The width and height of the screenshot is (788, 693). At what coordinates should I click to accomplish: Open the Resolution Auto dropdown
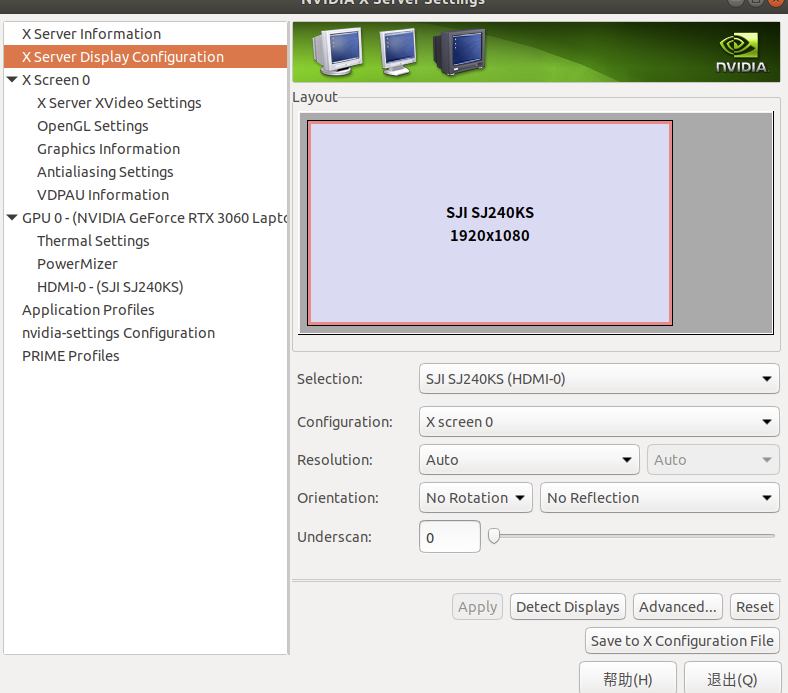pos(529,460)
